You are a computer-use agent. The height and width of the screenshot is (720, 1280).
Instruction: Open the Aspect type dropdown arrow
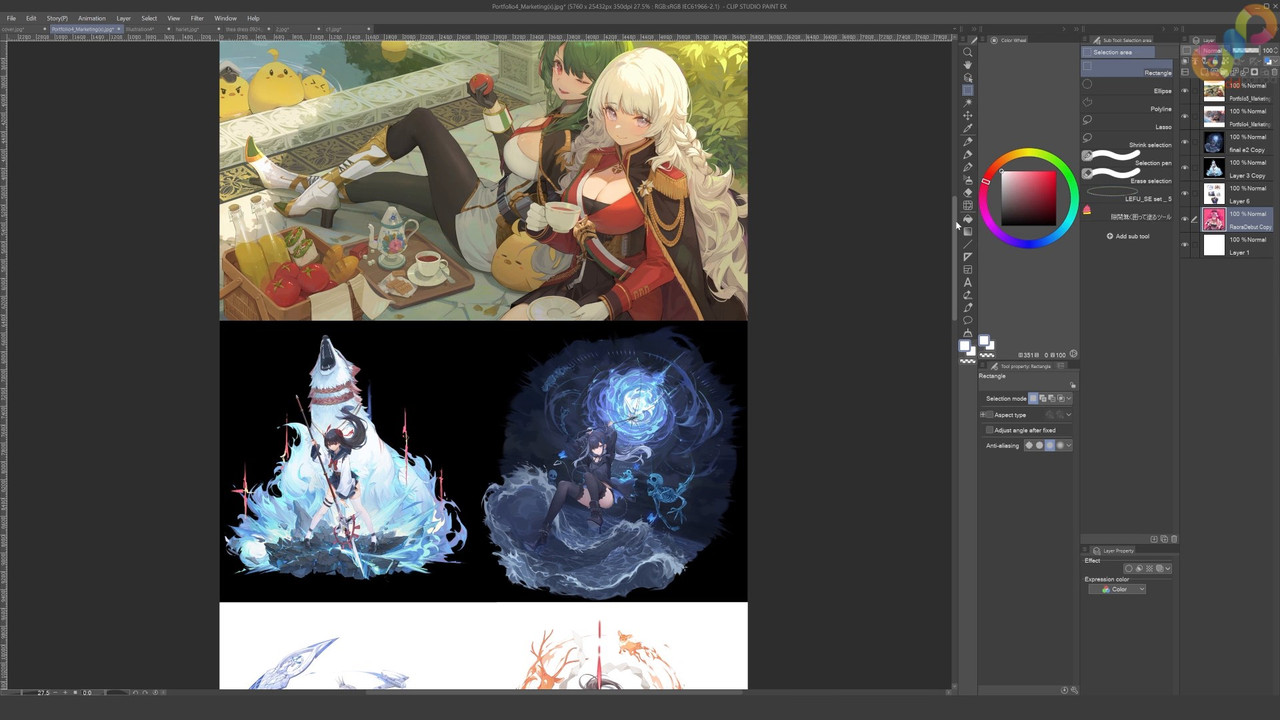click(1069, 415)
